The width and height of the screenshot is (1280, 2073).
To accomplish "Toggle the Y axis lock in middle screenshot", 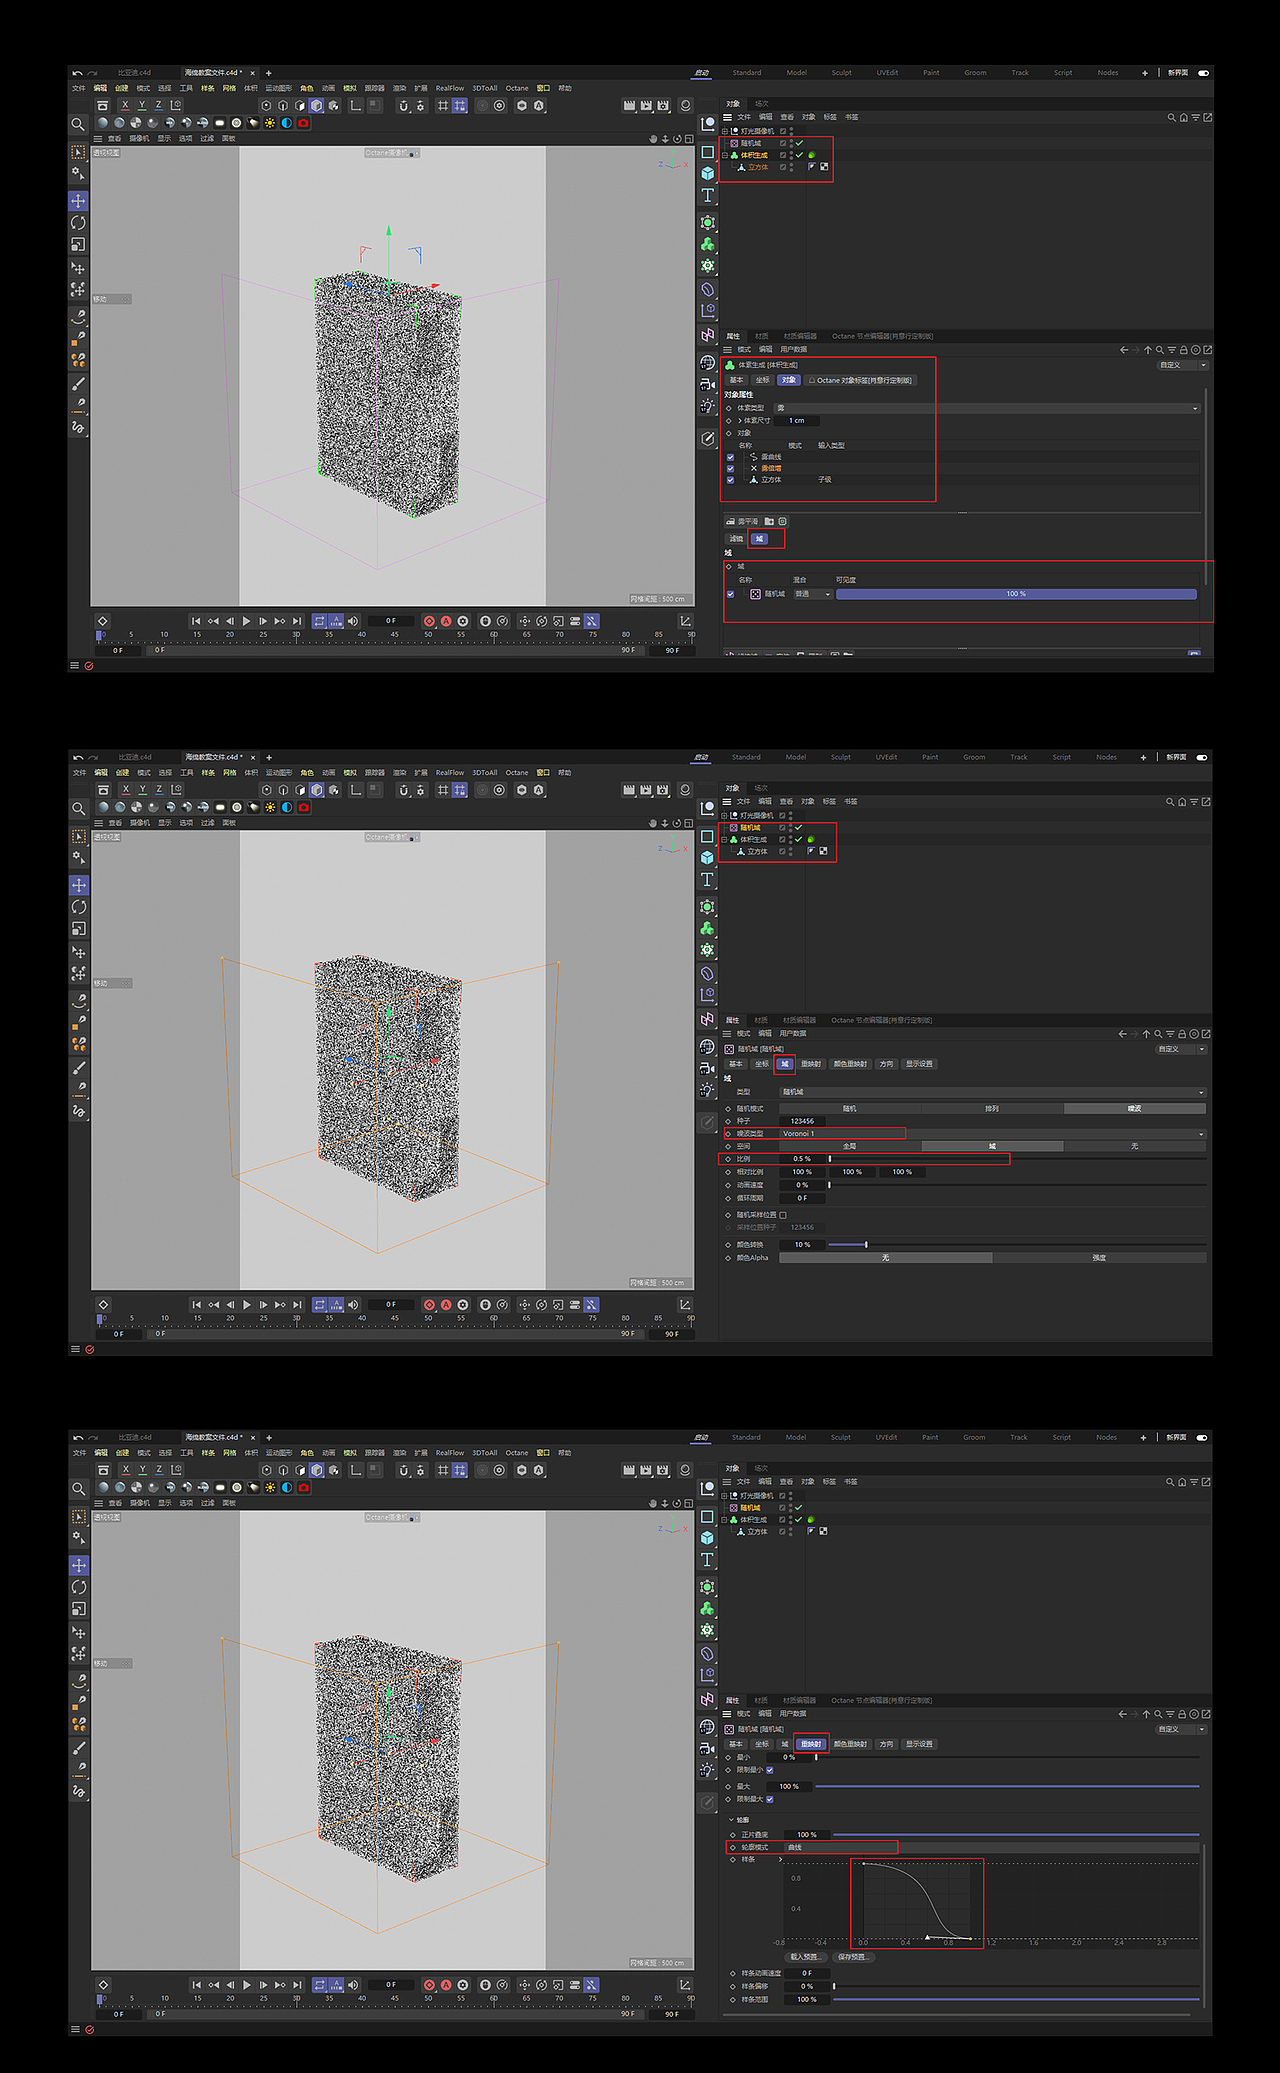I will click(142, 789).
